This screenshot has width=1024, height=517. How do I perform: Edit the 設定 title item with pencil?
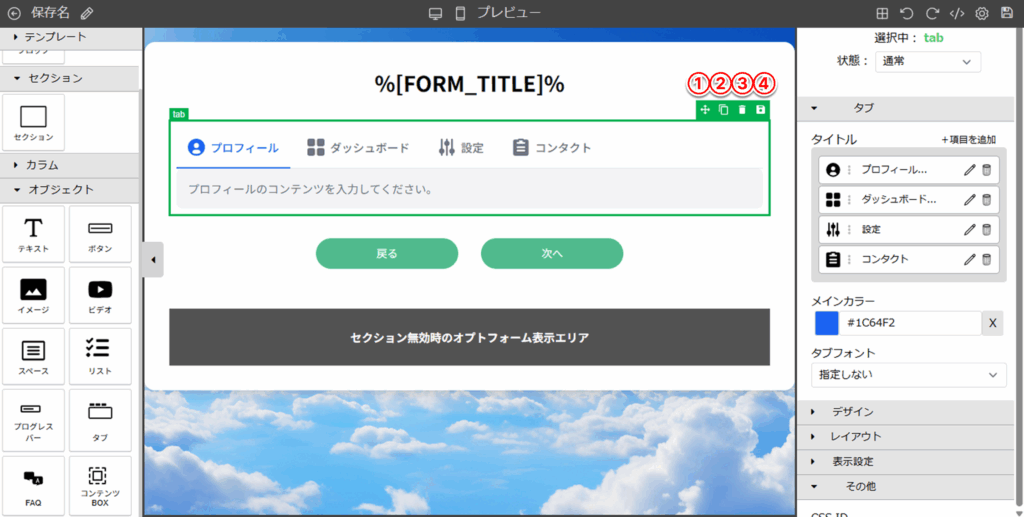pyautogui.click(x=969, y=230)
